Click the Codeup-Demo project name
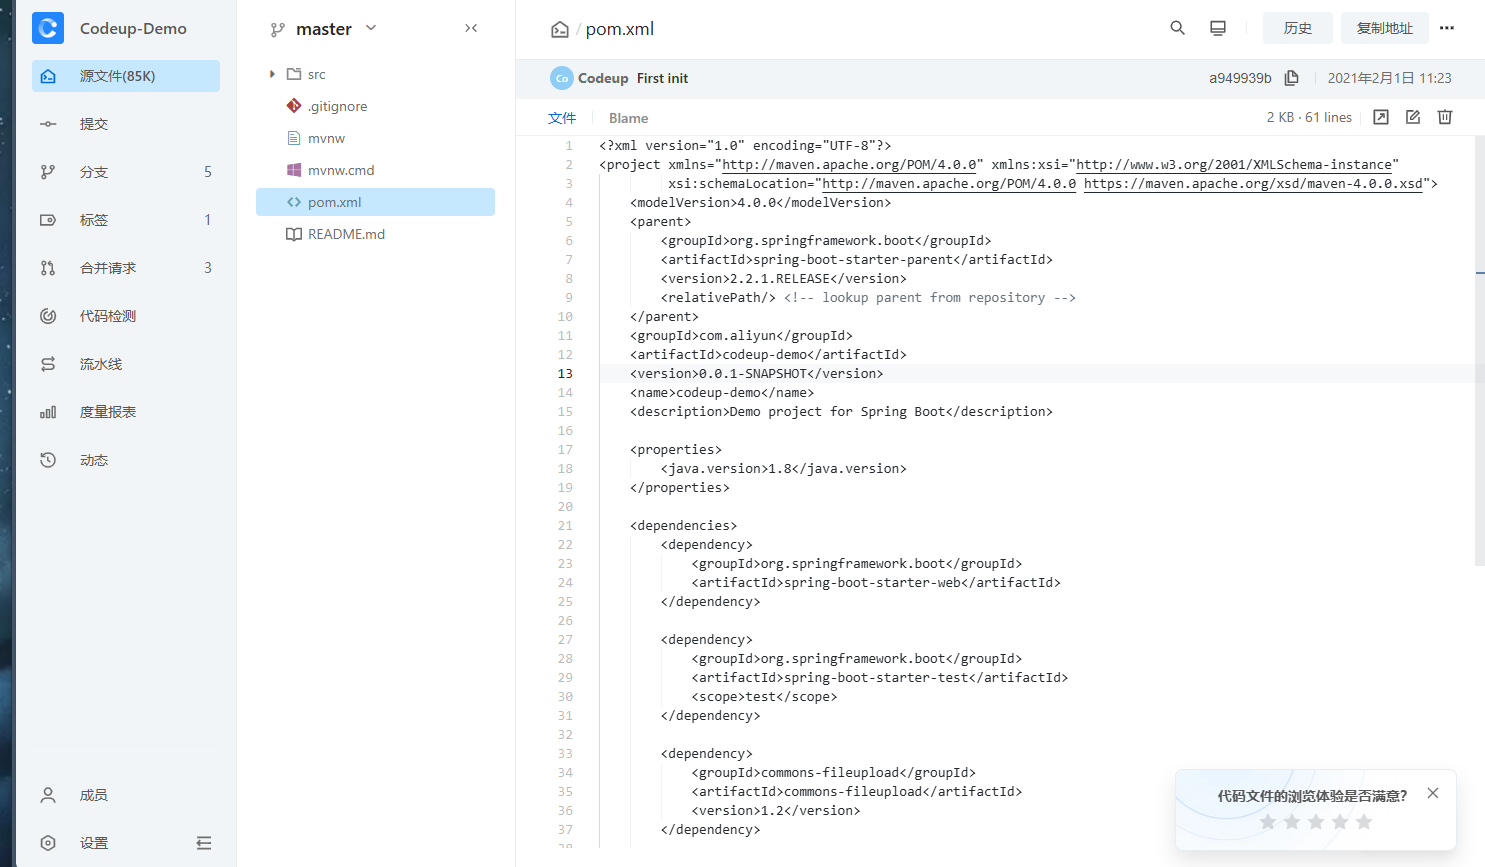Screen dimensions: 1485x867 tap(133, 28)
